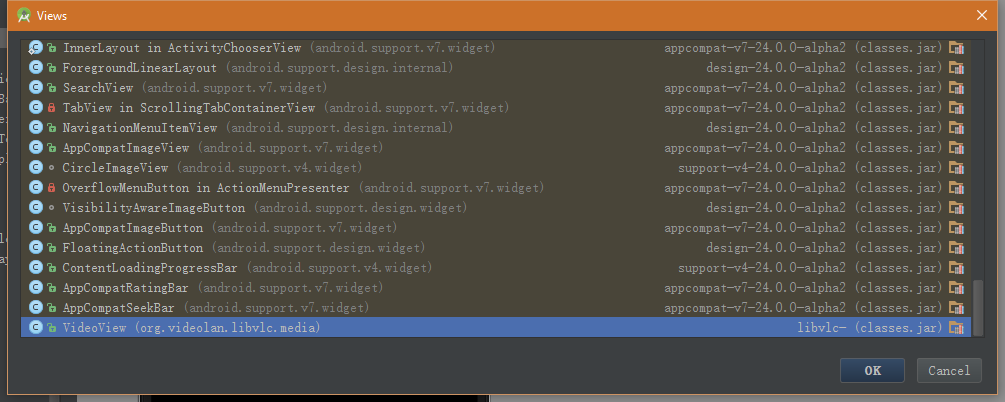Click the Android Studio icon in title bar
Screen dimensions: 1005x402
(24, 15)
